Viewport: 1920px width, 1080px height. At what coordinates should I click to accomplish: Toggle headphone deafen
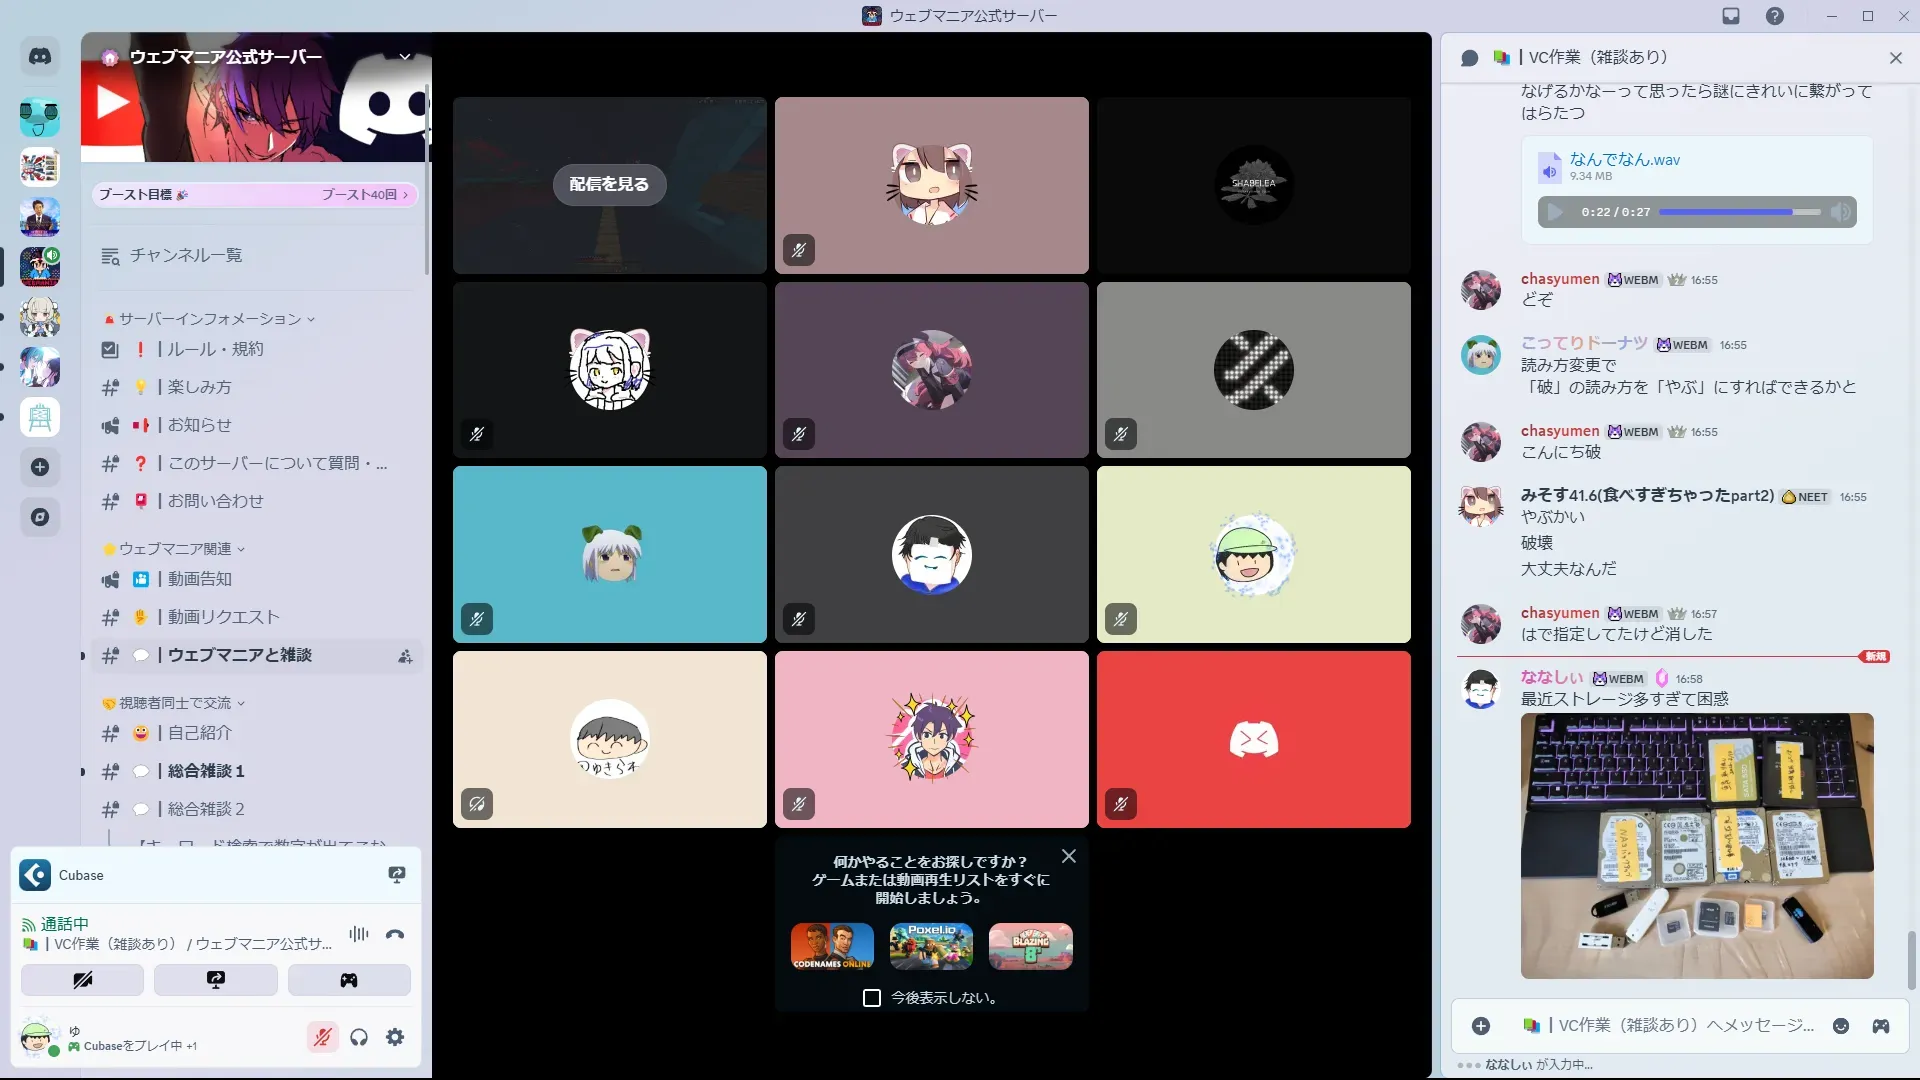point(359,1037)
